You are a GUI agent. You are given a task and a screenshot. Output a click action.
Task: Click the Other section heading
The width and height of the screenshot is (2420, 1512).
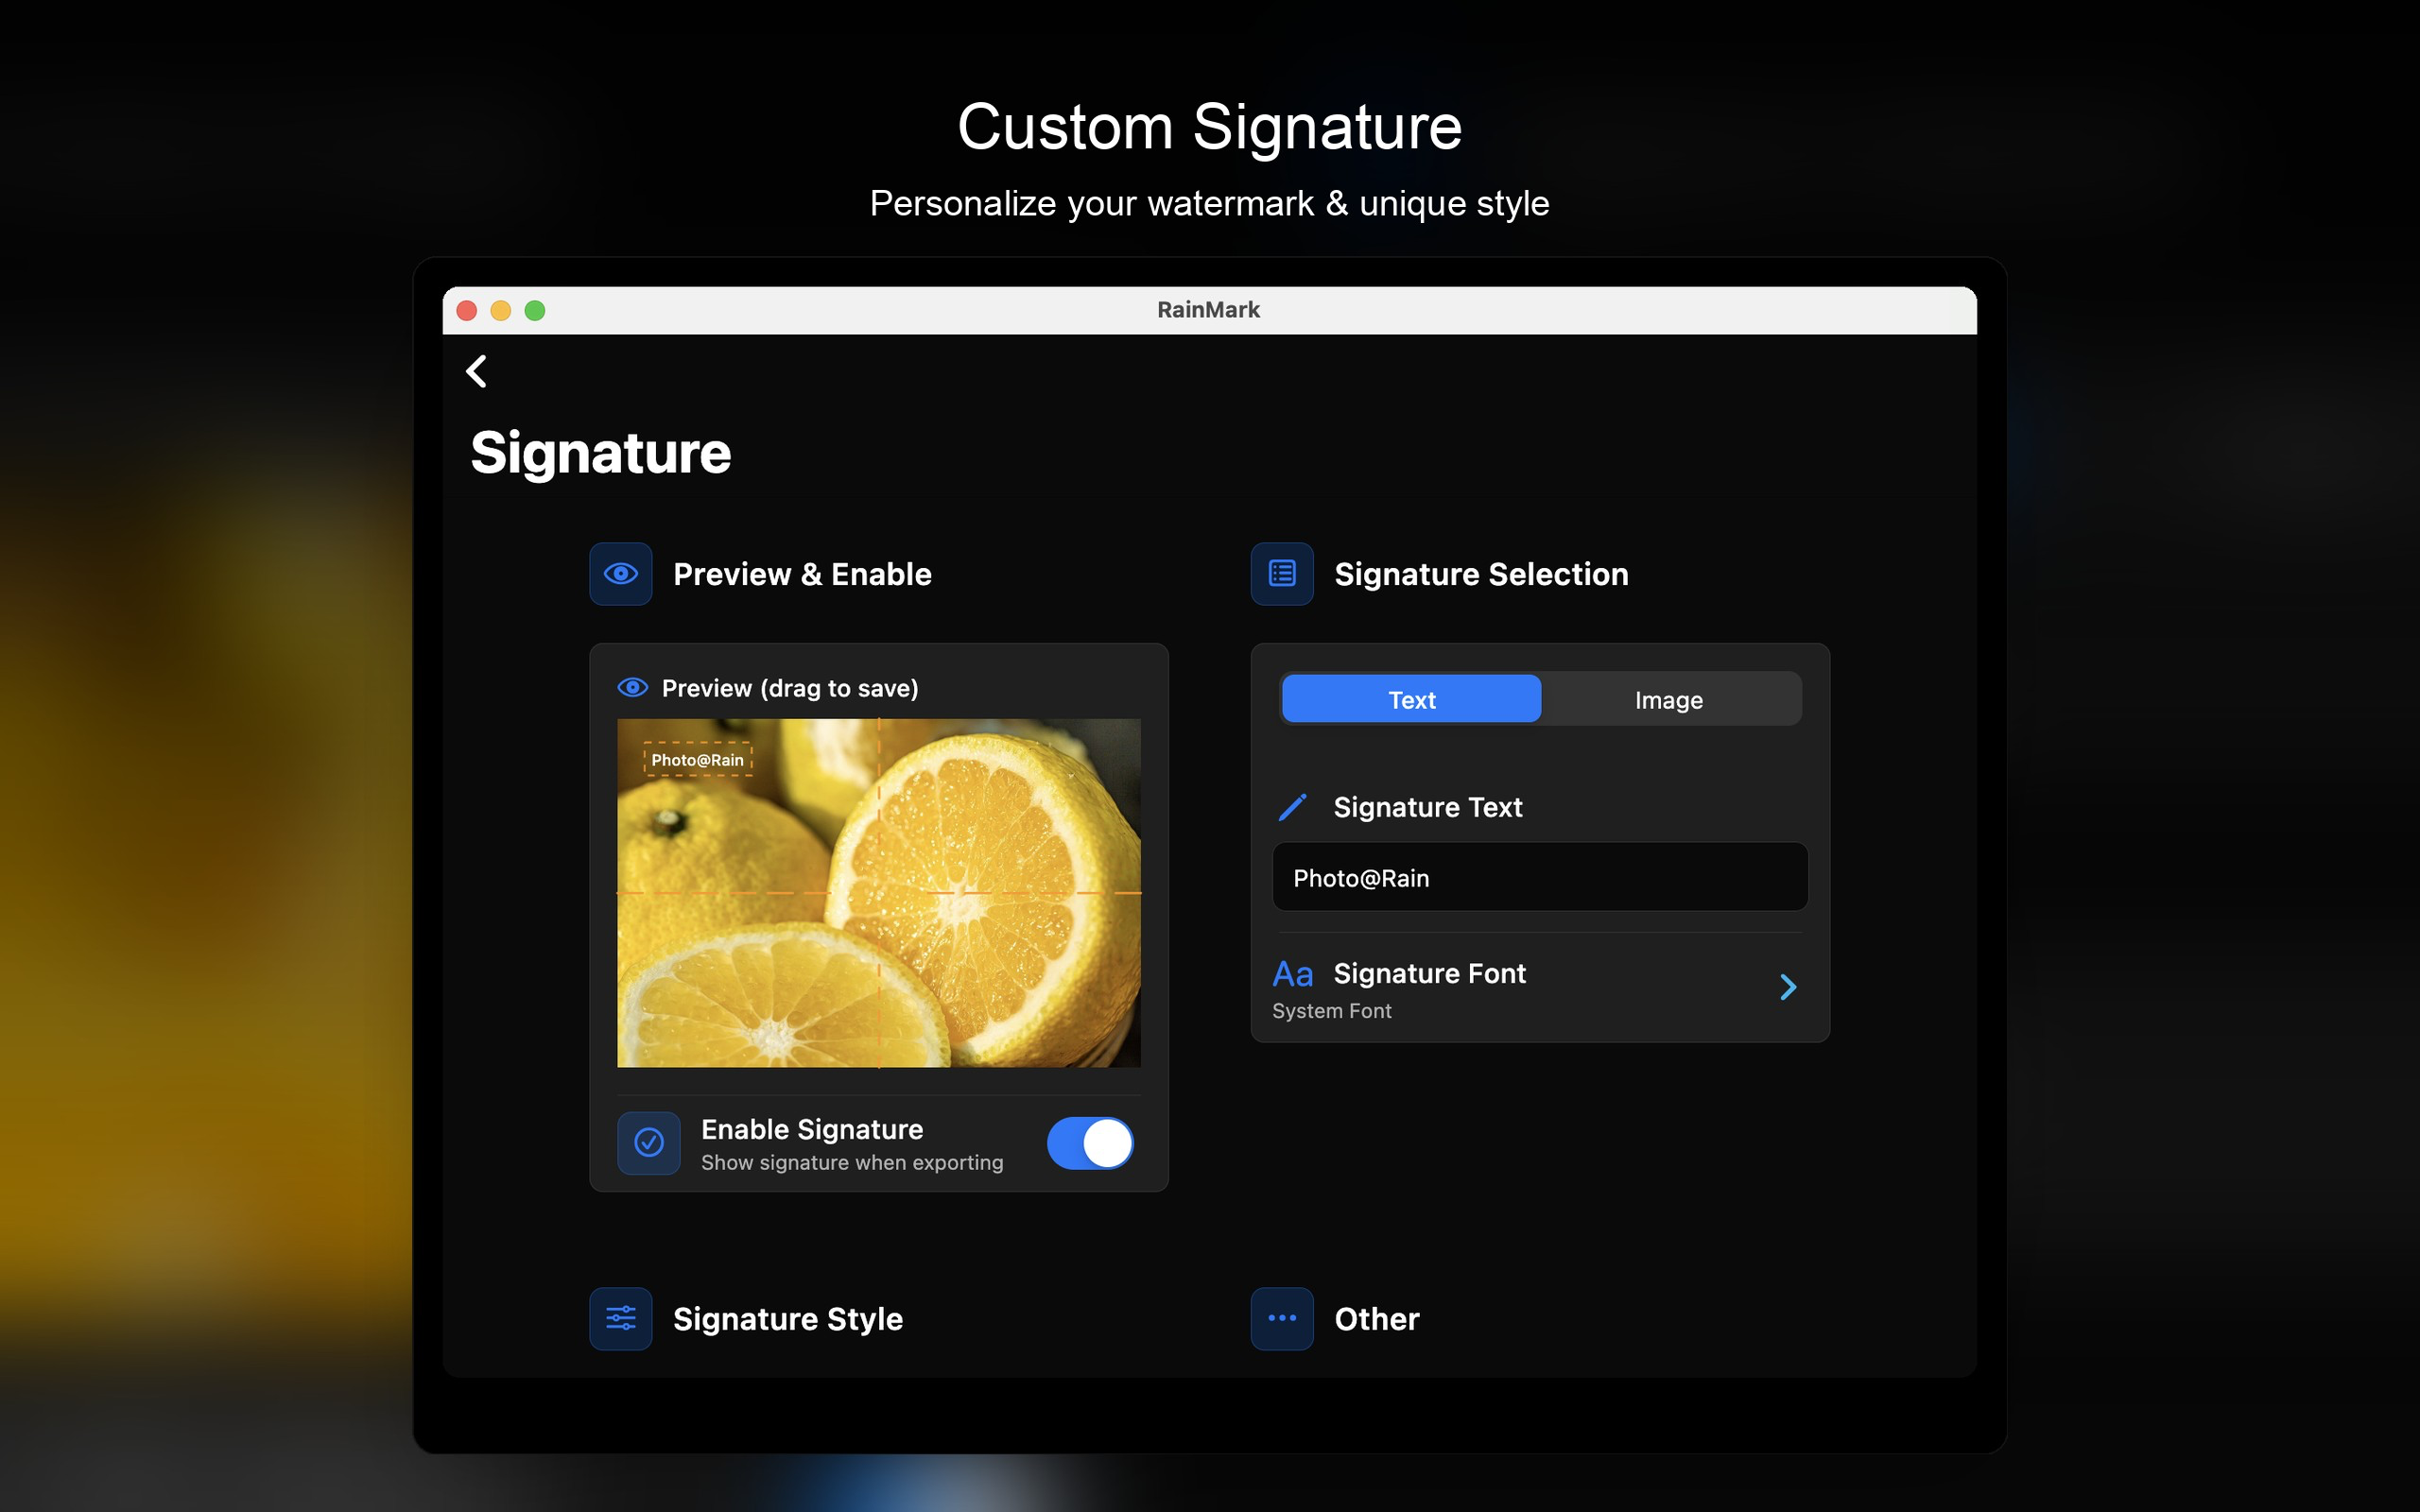tap(1376, 1319)
